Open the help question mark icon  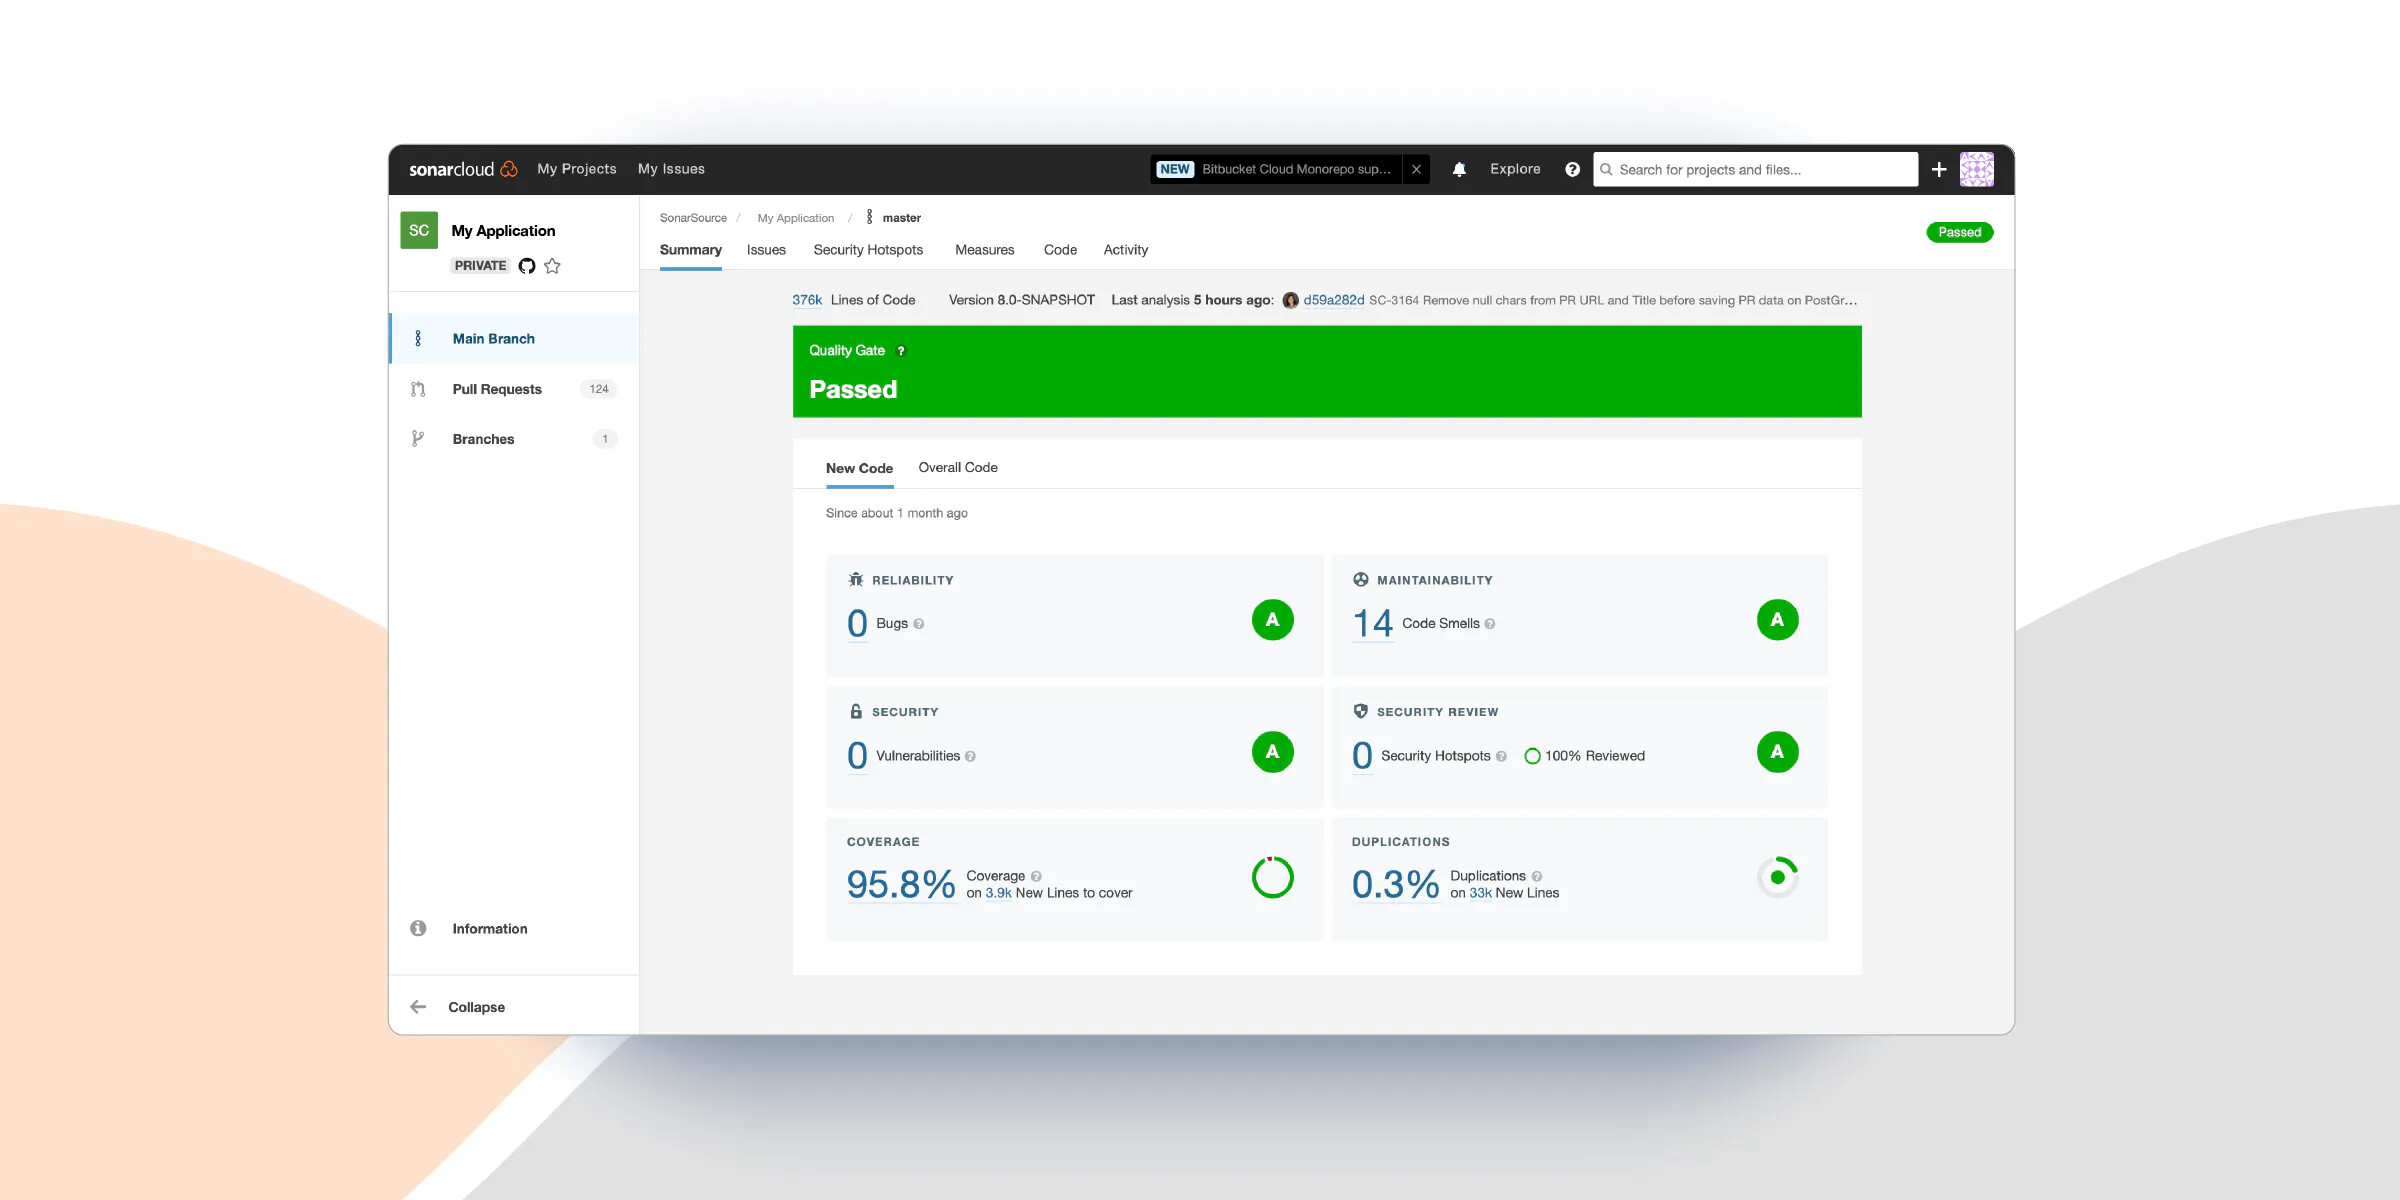[1572, 170]
